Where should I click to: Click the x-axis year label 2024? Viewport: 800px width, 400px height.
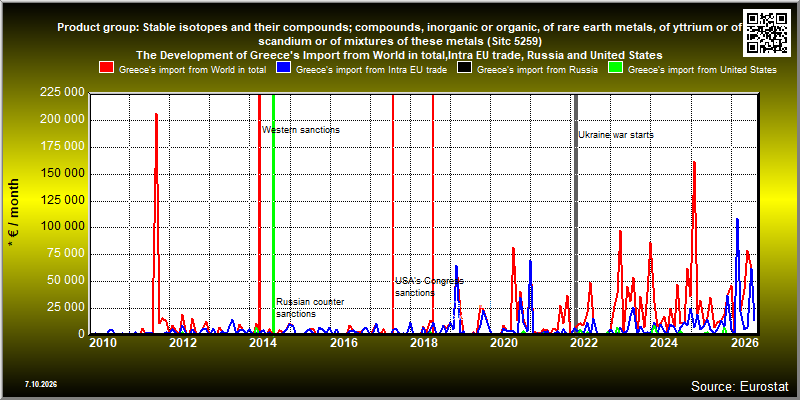point(664,344)
